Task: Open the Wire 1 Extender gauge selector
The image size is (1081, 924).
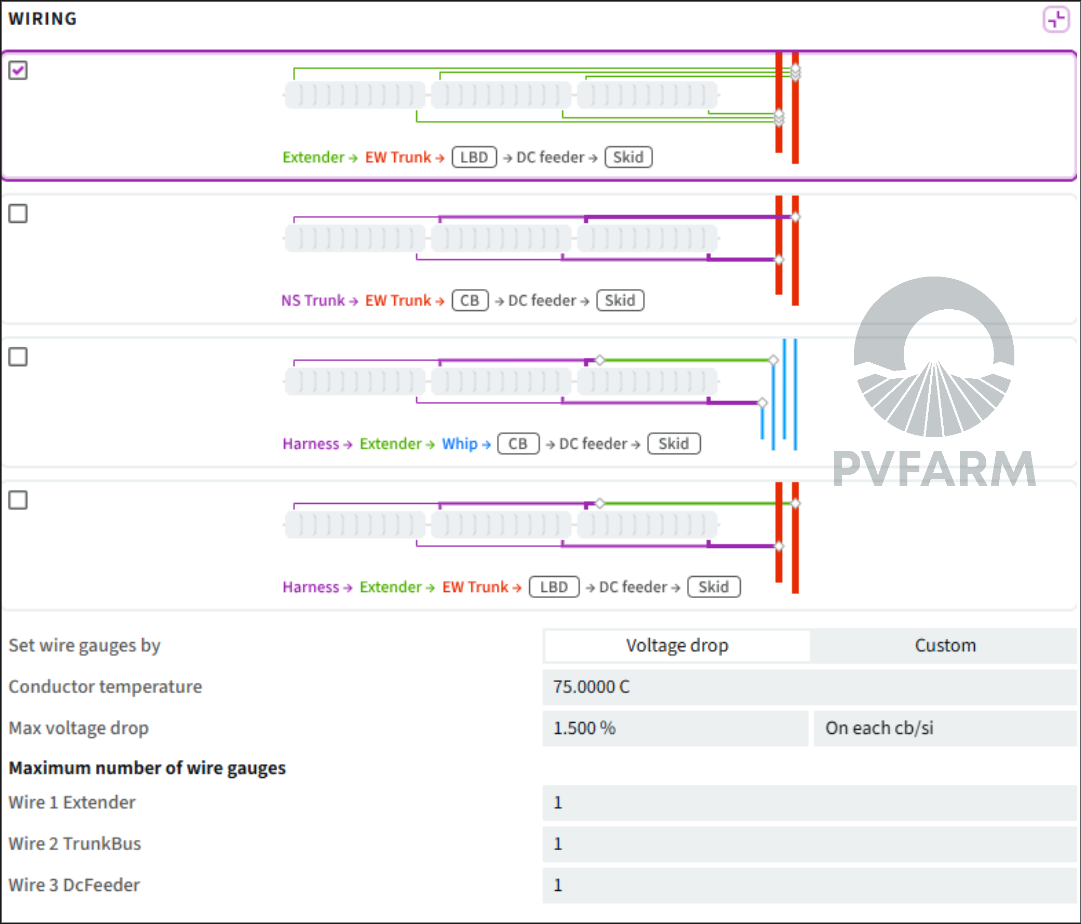Action: click(x=807, y=802)
